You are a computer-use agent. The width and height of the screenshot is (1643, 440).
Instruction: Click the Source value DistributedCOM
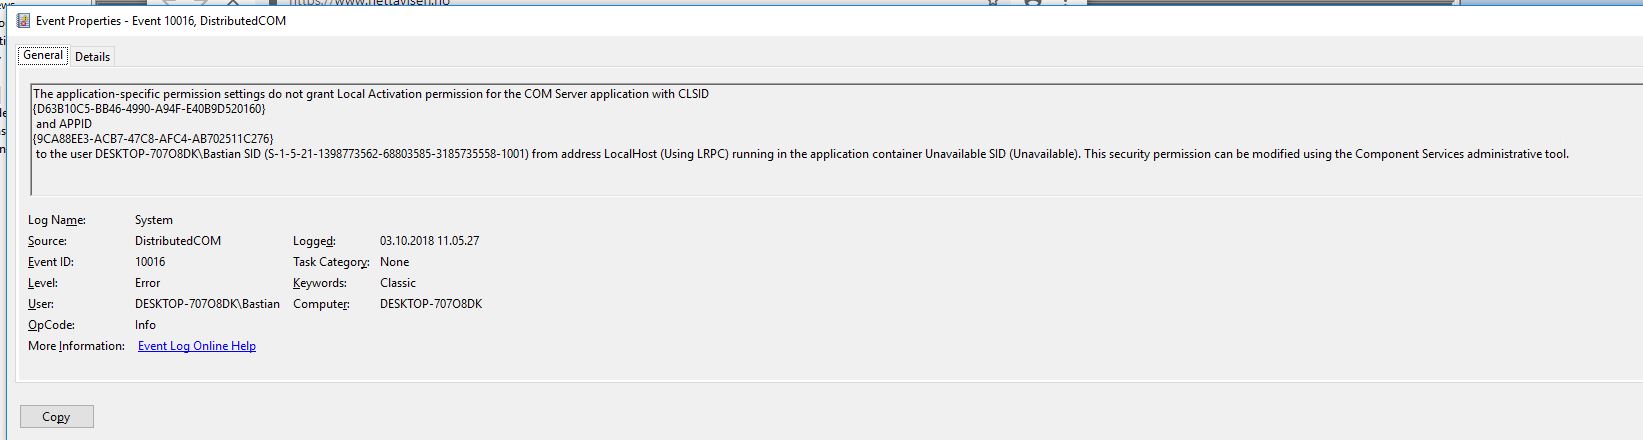point(177,241)
